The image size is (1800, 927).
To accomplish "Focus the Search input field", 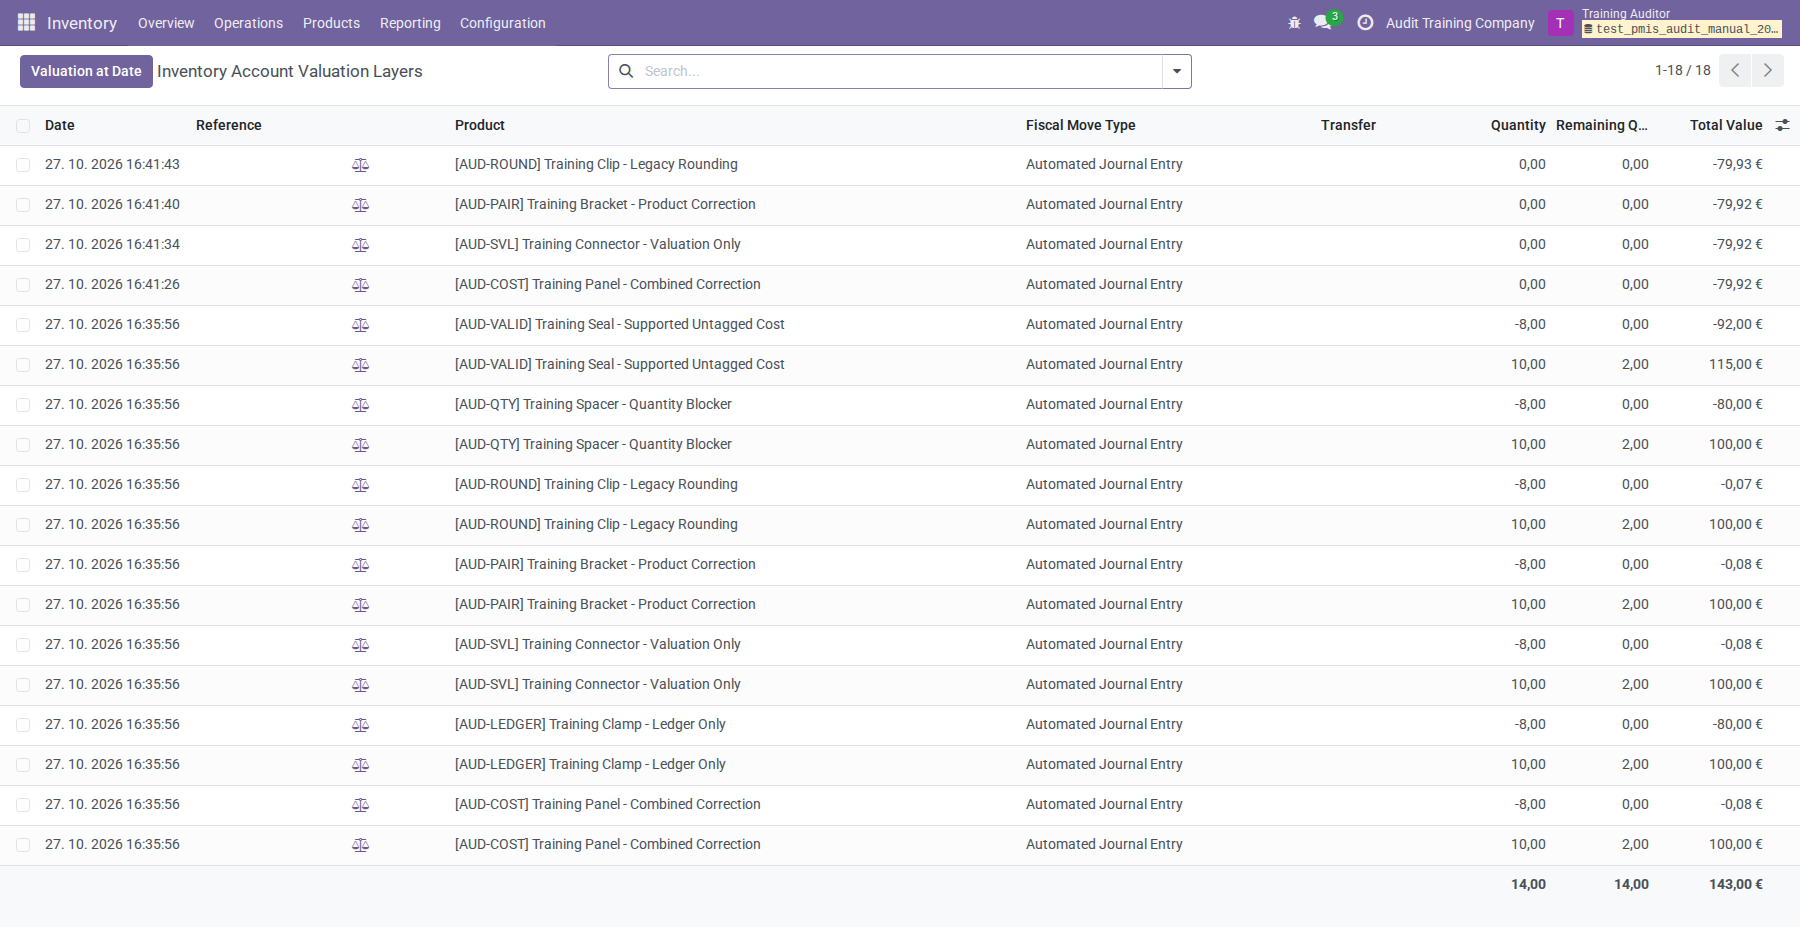I will 900,71.
